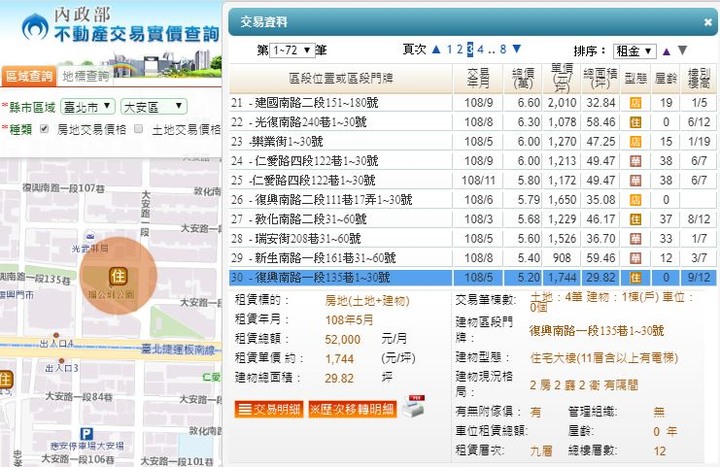Open the 第 1~72 筆 range dropdown

click(x=292, y=50)
